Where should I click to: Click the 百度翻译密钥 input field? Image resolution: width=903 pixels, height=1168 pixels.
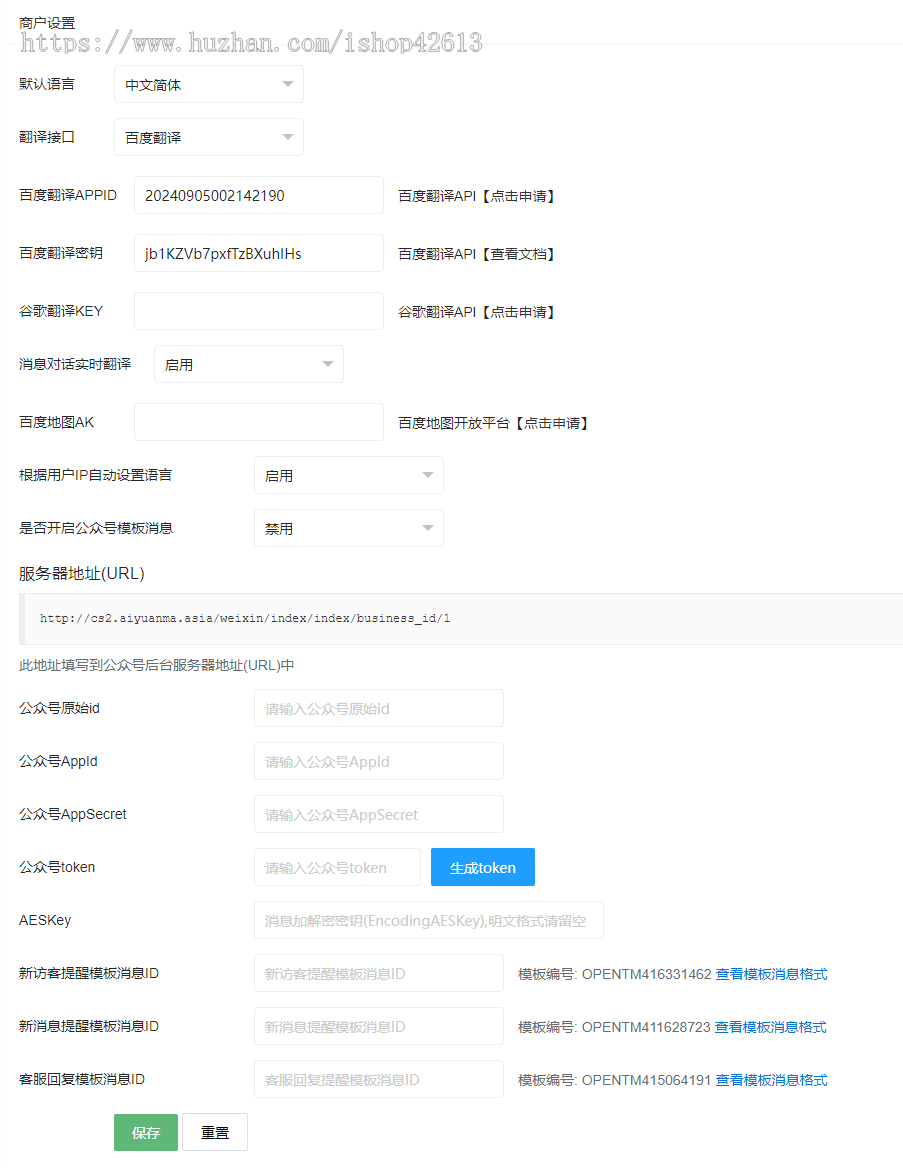coord(259,253)
